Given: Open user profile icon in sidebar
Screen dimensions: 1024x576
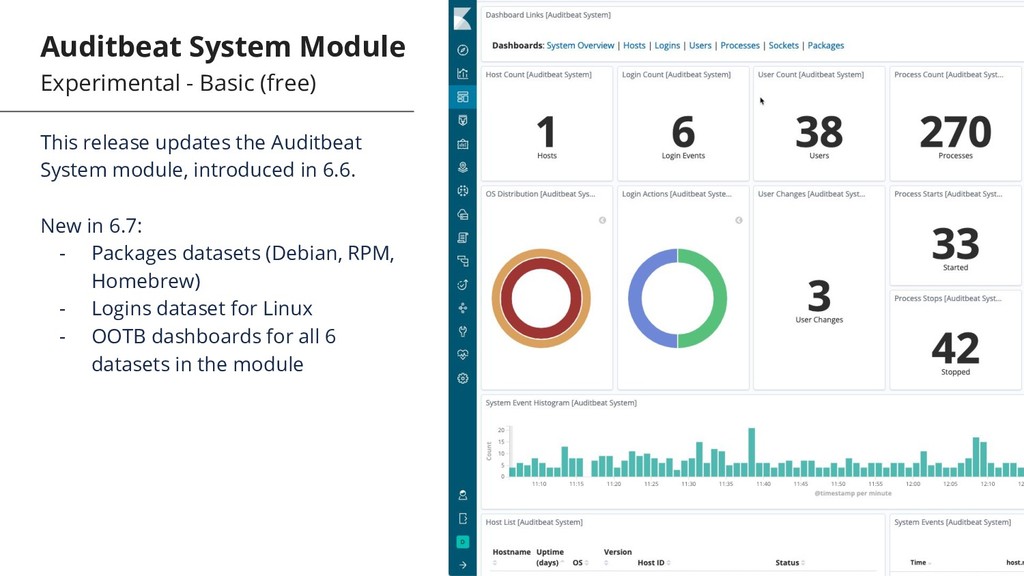Looking at the screenshot, I should tap(462, 495).
